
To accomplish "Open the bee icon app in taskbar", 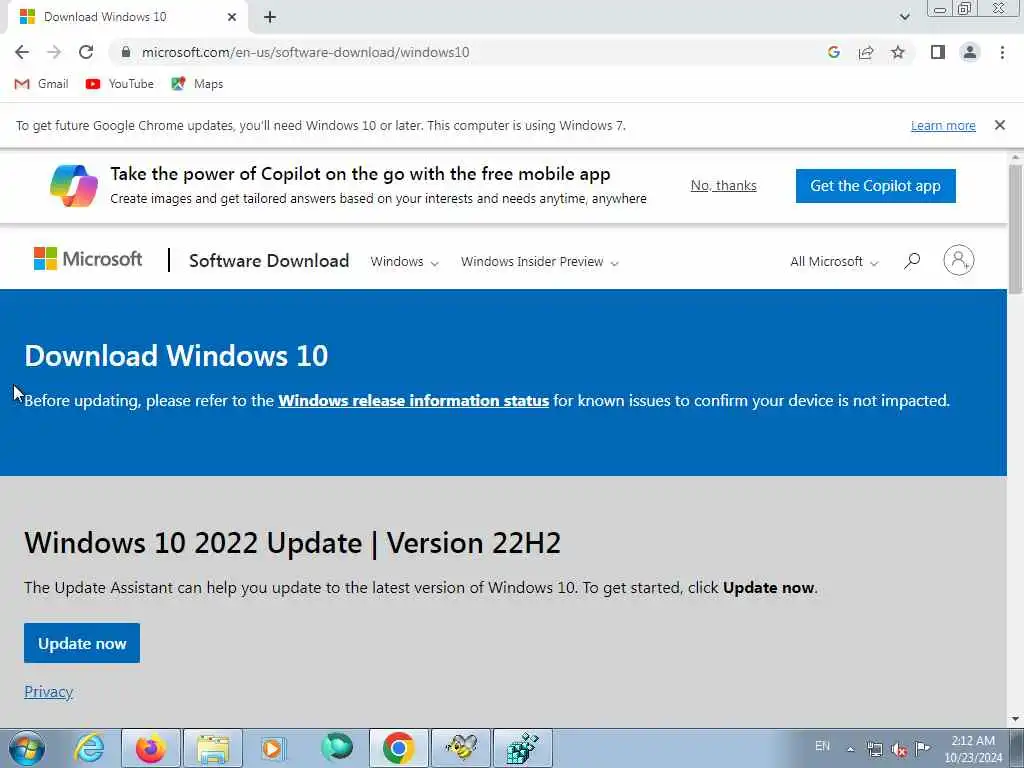I will point(461,748).
